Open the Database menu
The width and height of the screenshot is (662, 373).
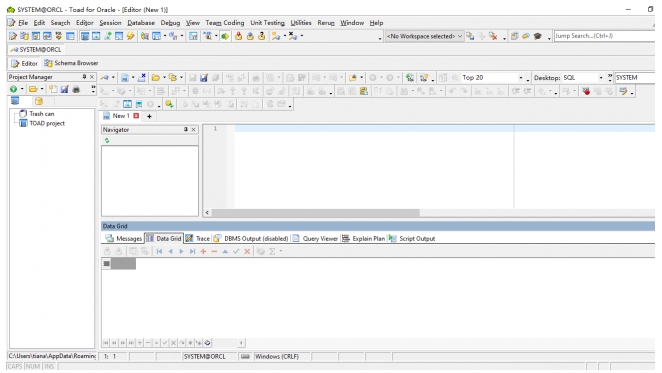(x=141, y=23)
